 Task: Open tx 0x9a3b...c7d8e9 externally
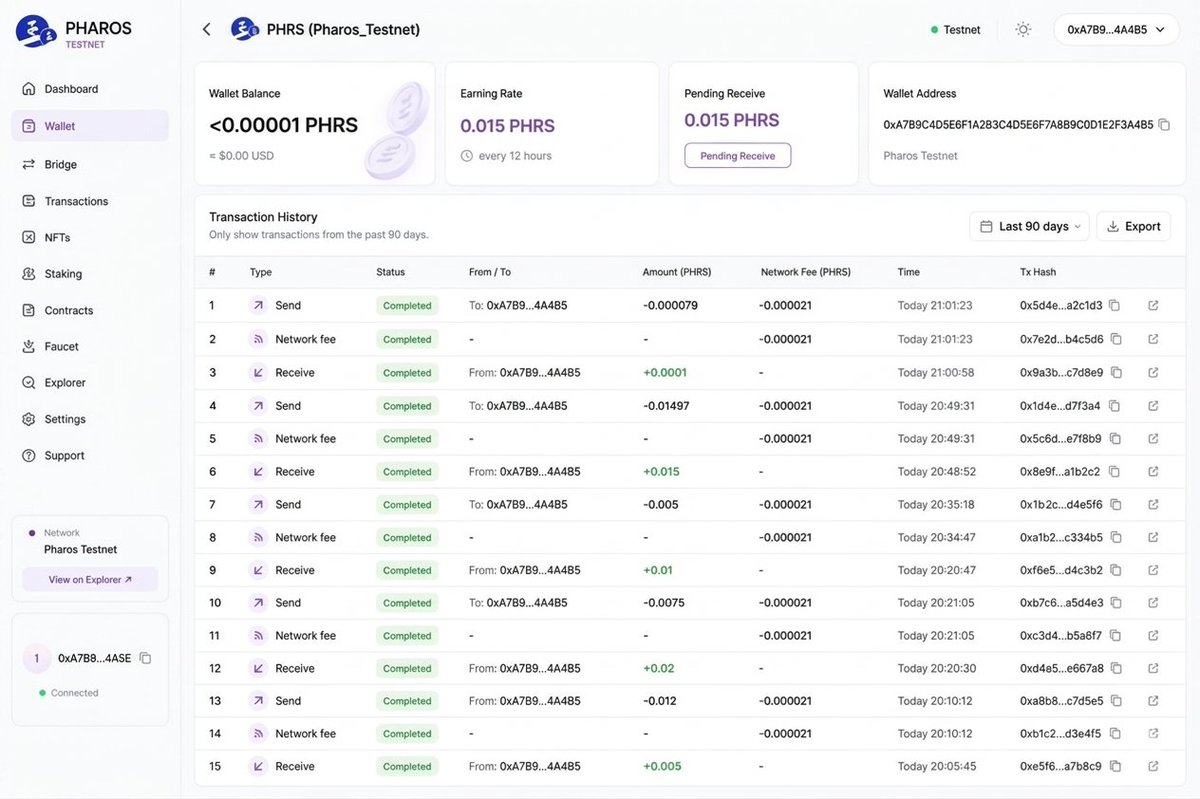pos(1153,372)
